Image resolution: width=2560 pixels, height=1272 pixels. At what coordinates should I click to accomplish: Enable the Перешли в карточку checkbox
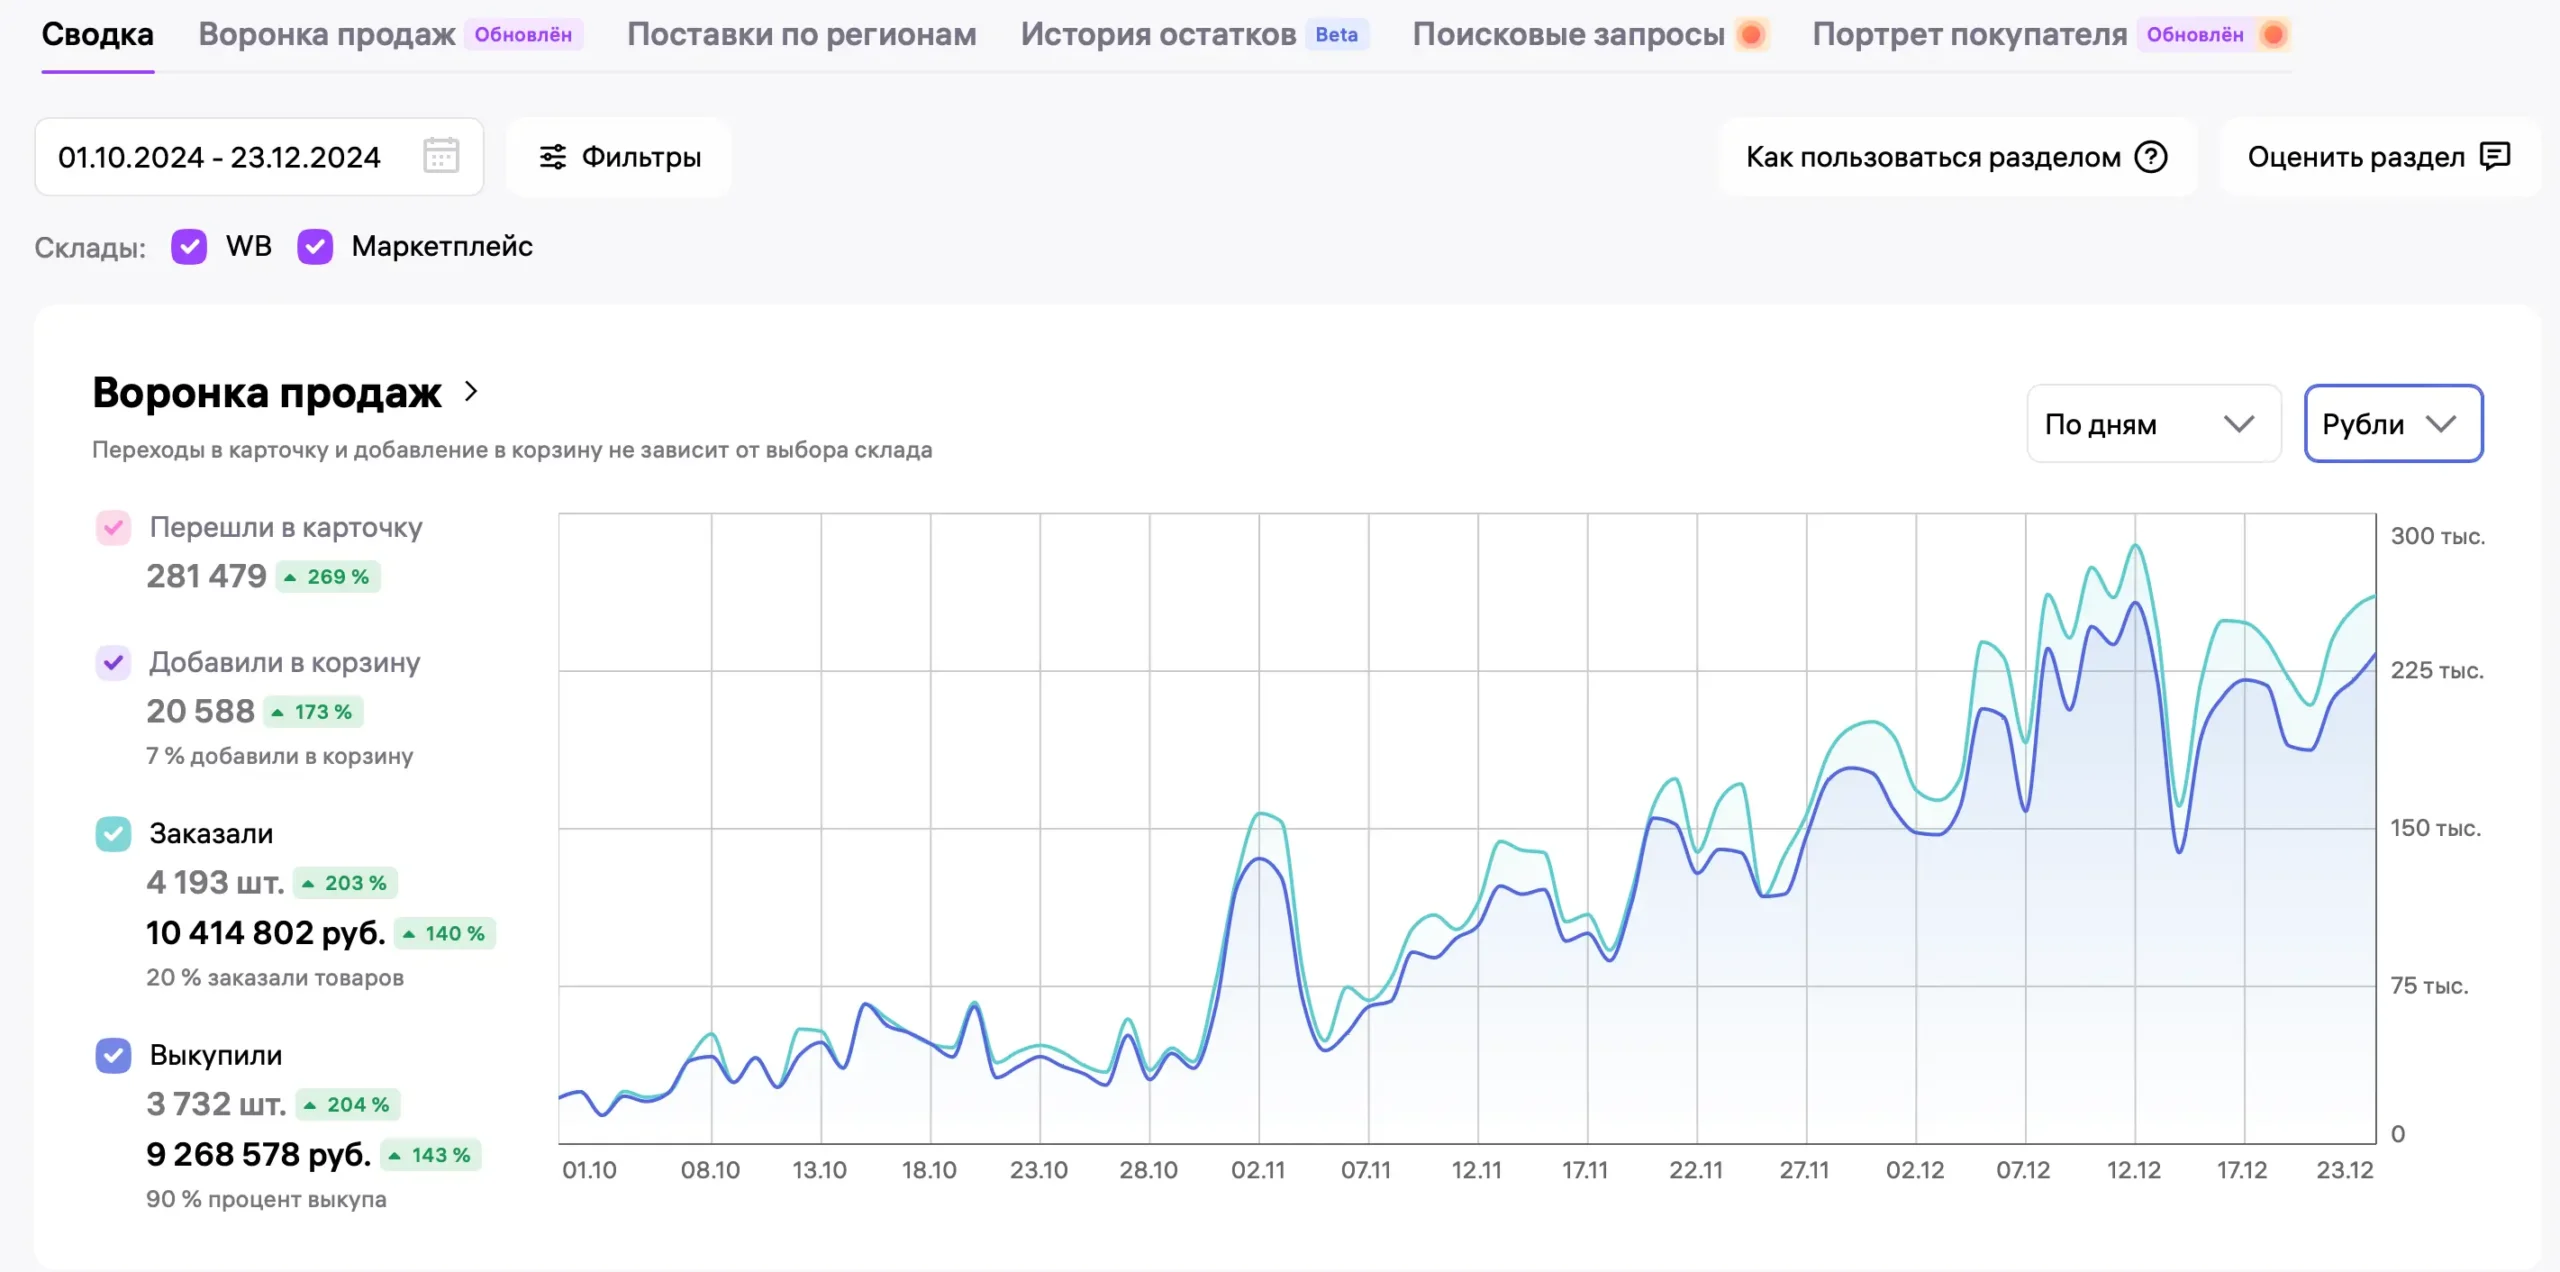pos(113,527)
